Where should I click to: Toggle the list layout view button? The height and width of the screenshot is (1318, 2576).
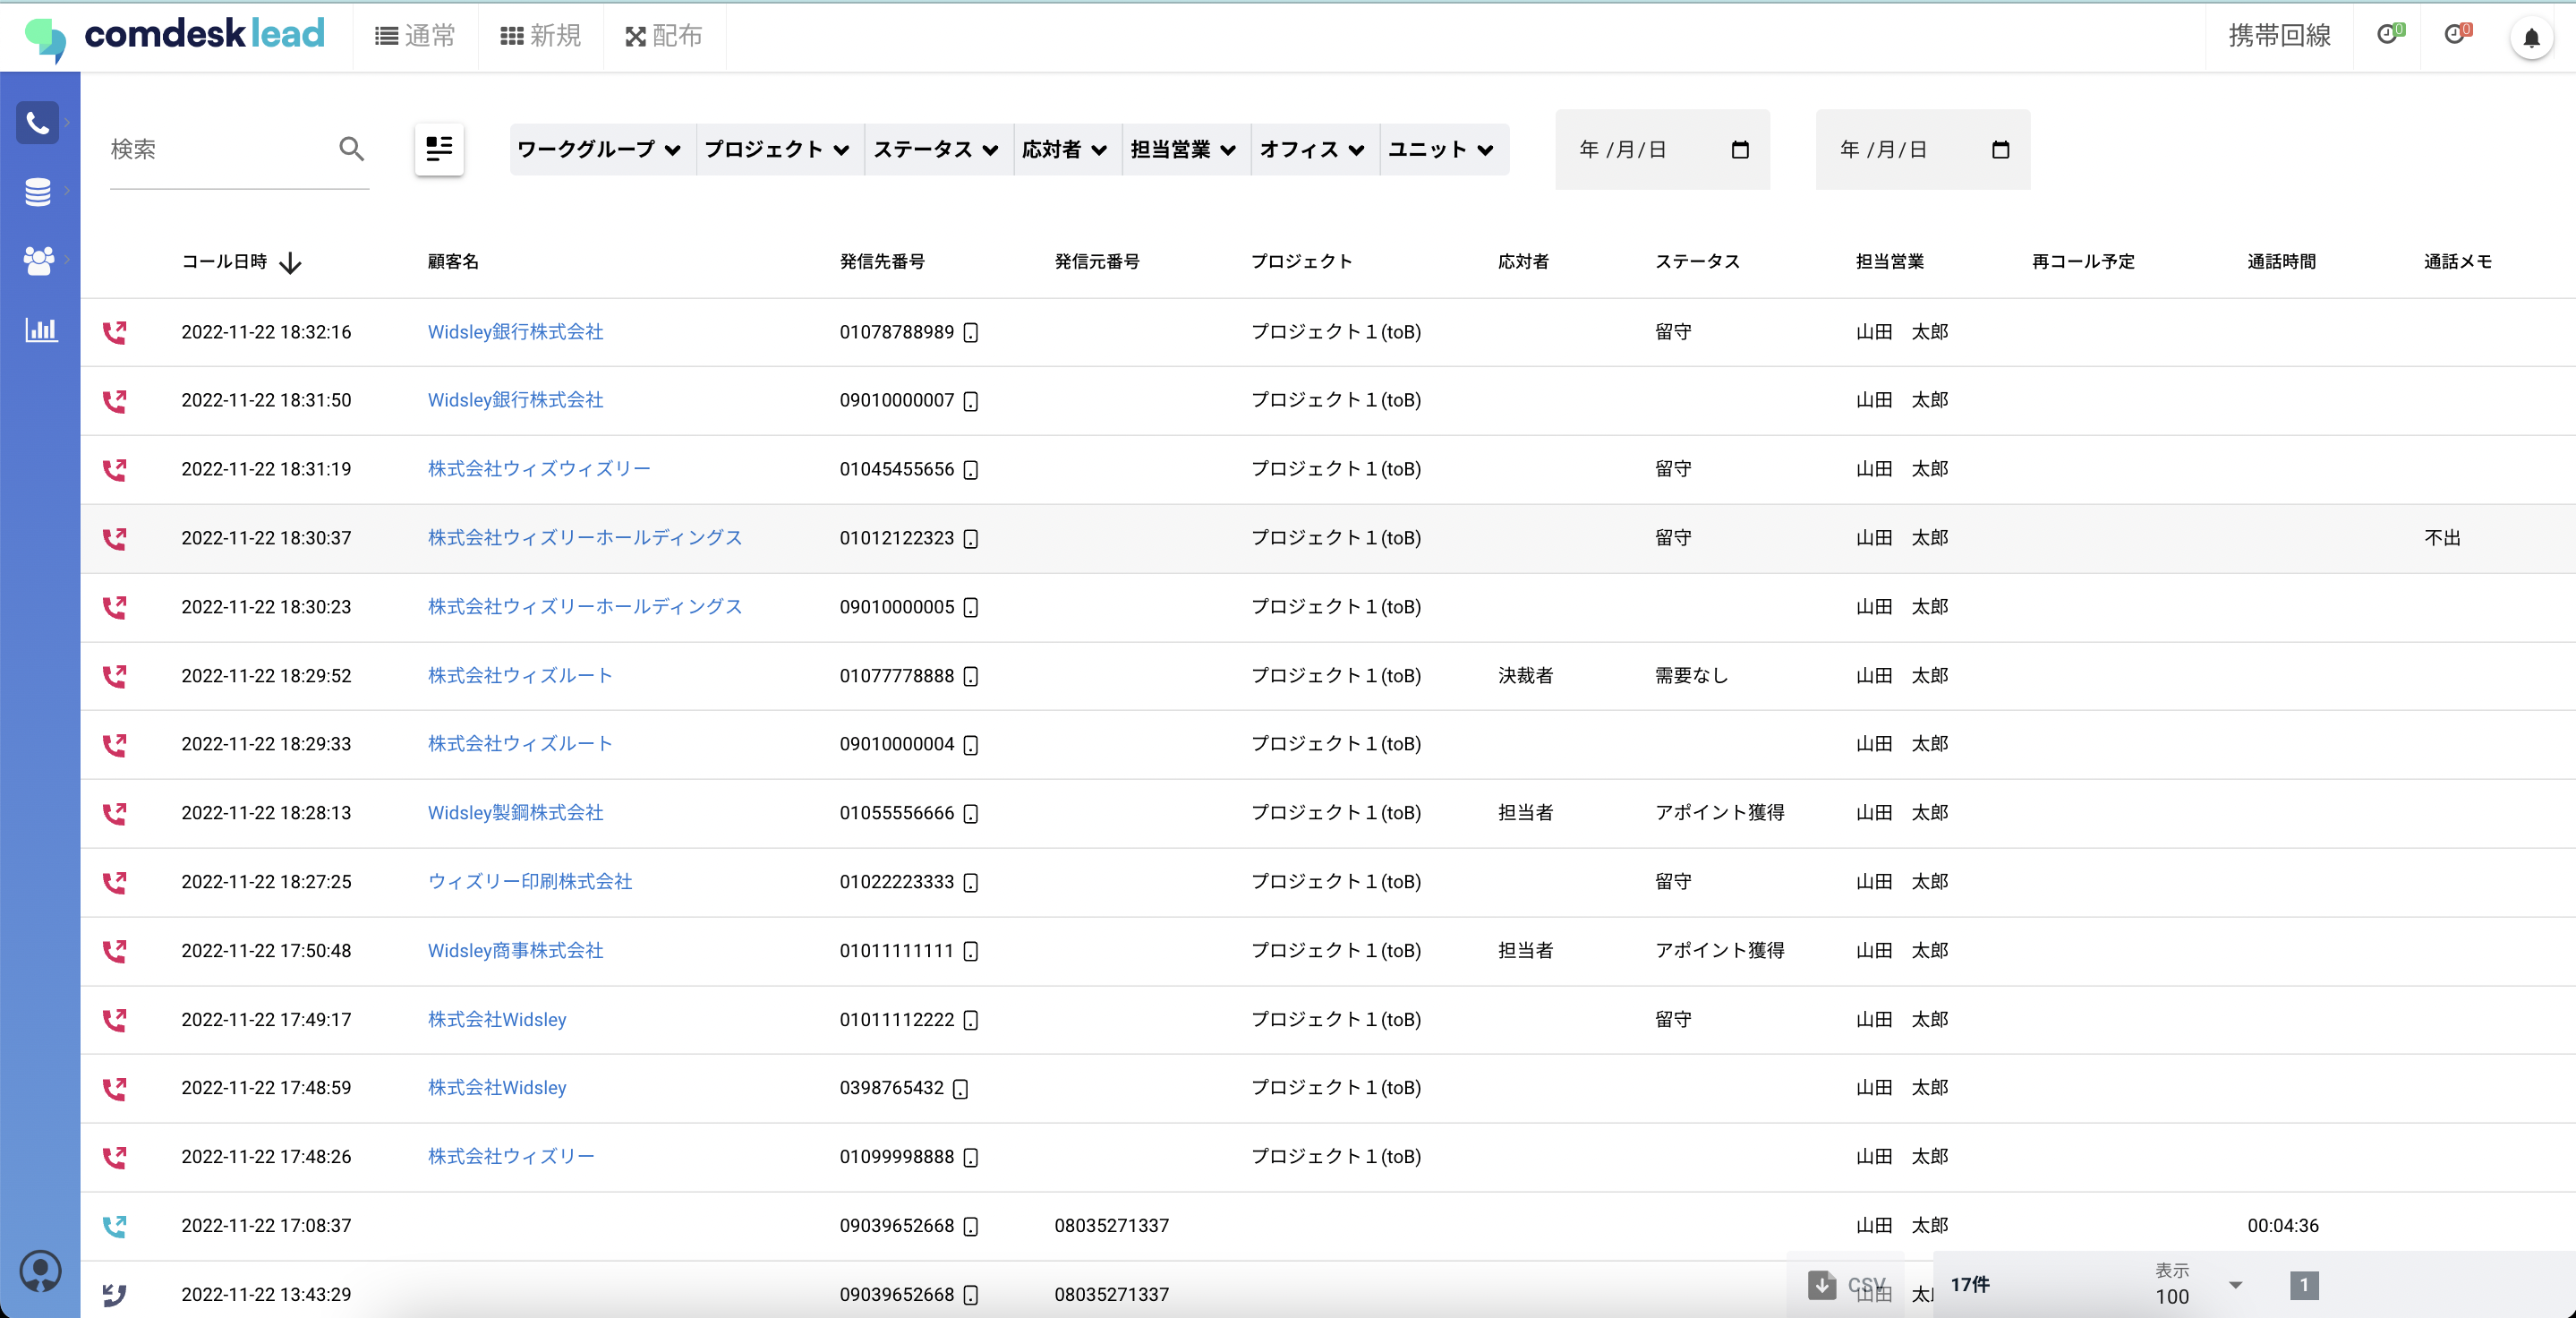[x=439, y=149]
